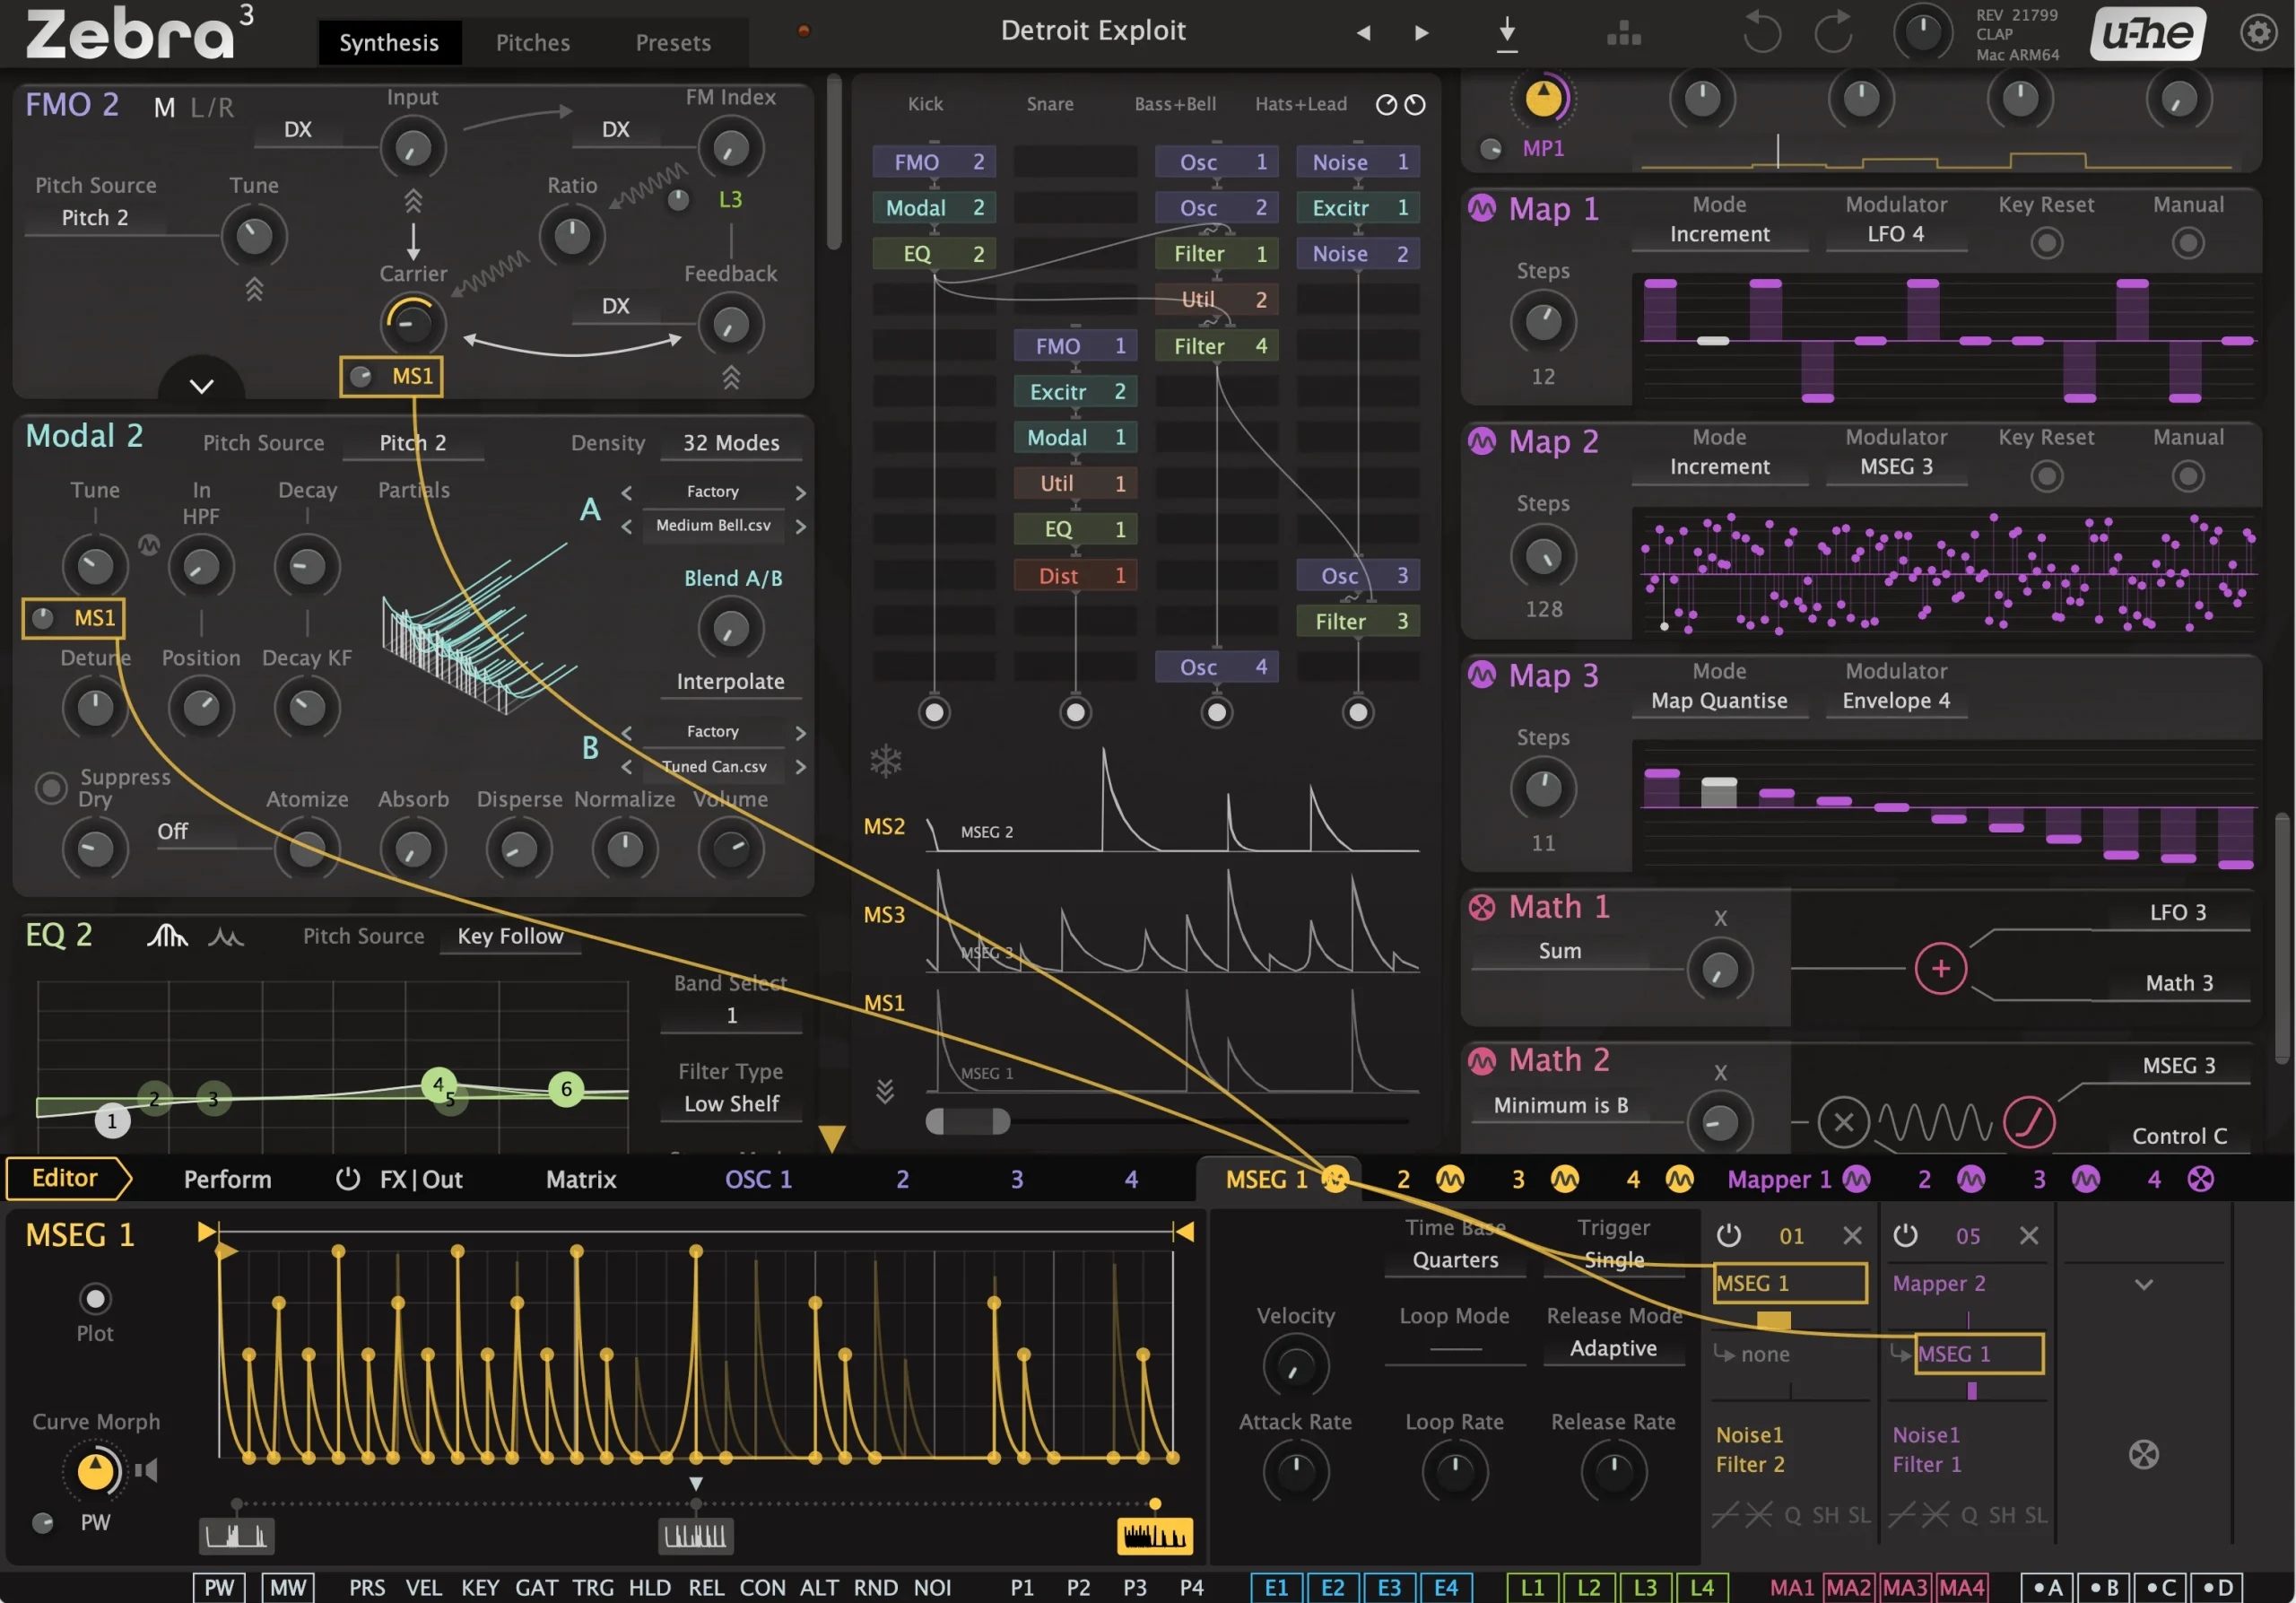
Task: Toggle Map 1 Manual switch
Action: [x=2188, y=243]
